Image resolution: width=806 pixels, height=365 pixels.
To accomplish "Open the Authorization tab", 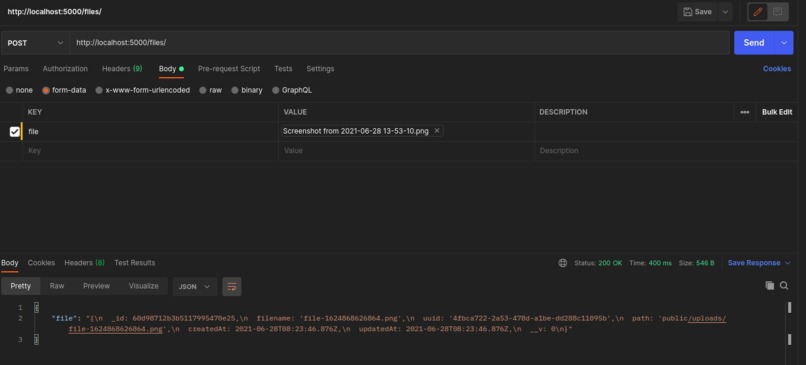I will click(65, 69).
